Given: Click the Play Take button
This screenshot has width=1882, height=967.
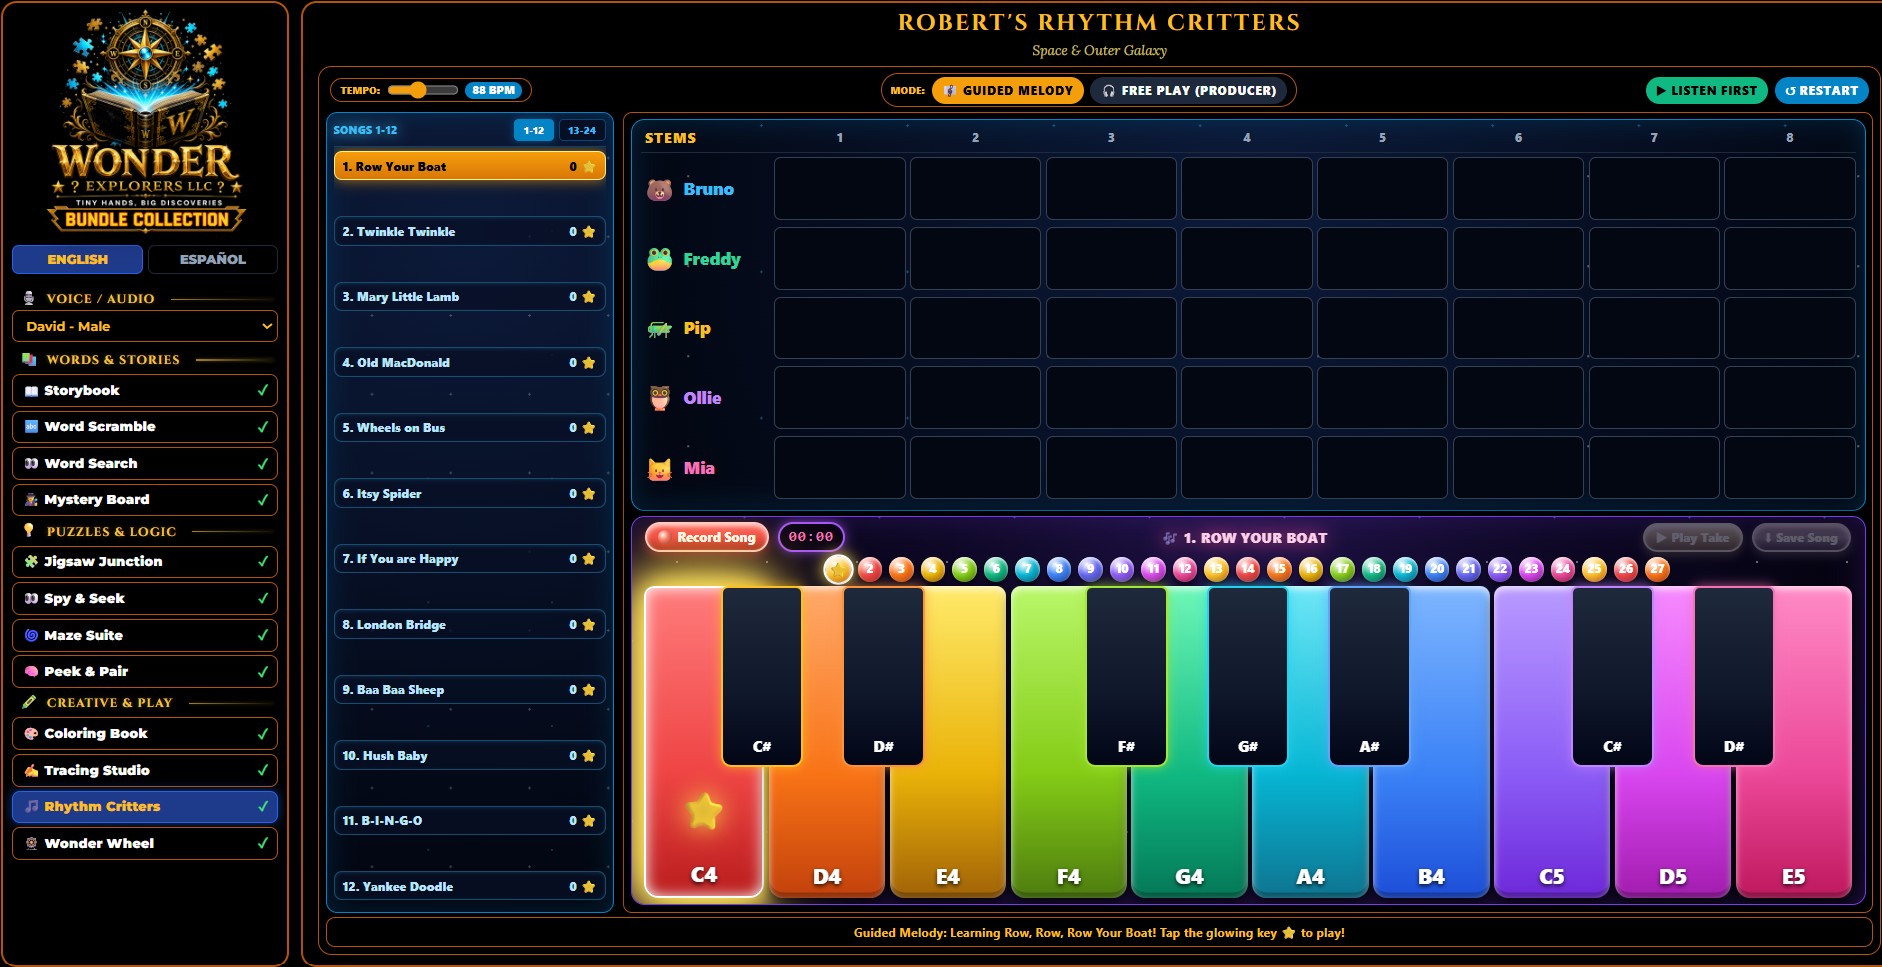Looking at the screenshot, I should [x=1692, y=537].
